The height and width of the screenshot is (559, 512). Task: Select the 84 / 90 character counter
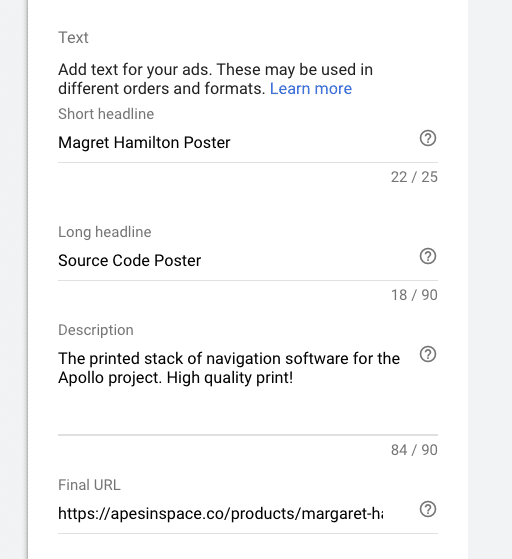(414, 450)
